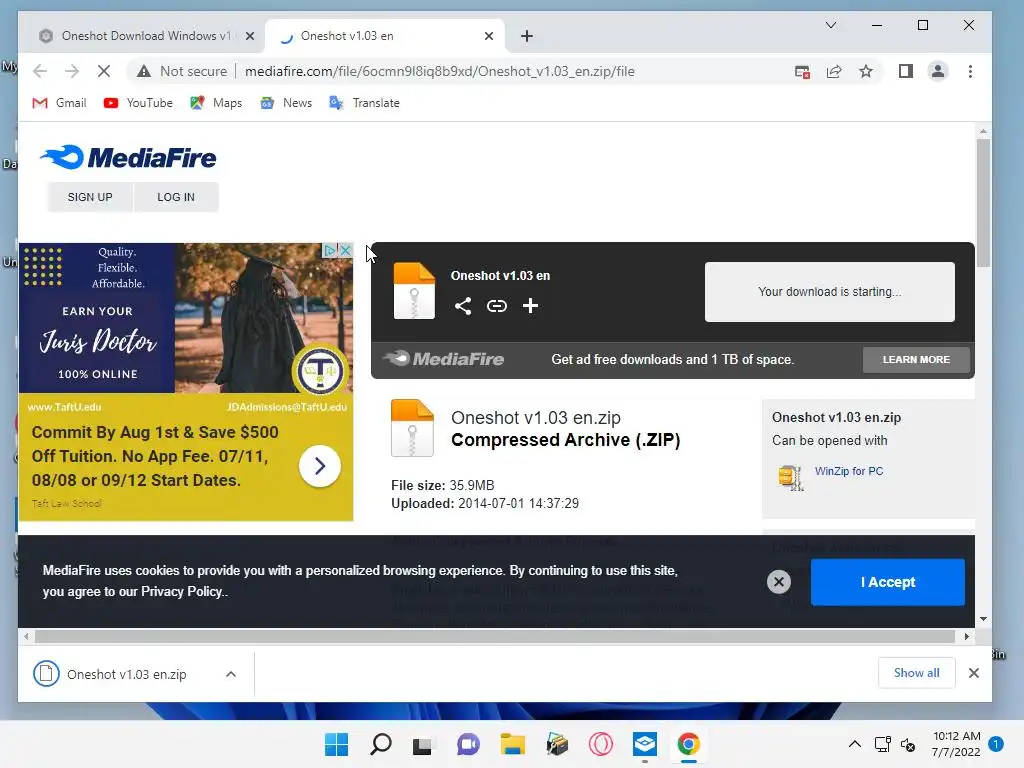1024x768 pixels.
Task: Open the Translate bookmark
Action: 364,103
